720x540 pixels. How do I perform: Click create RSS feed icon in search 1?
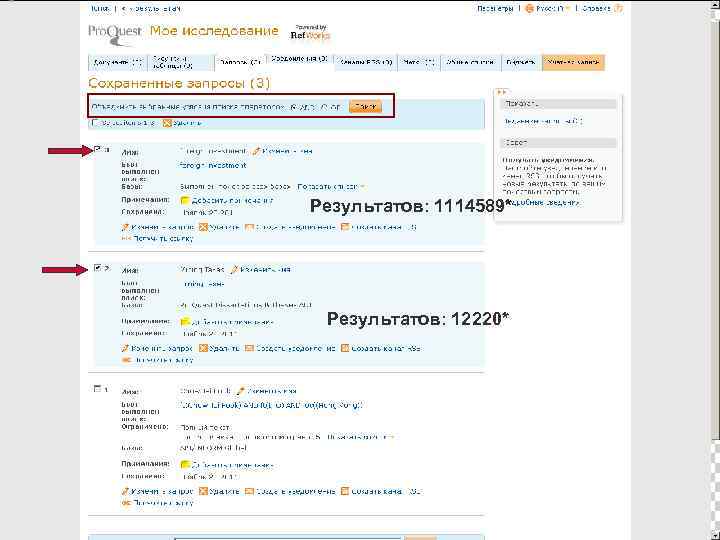(345, 491)
